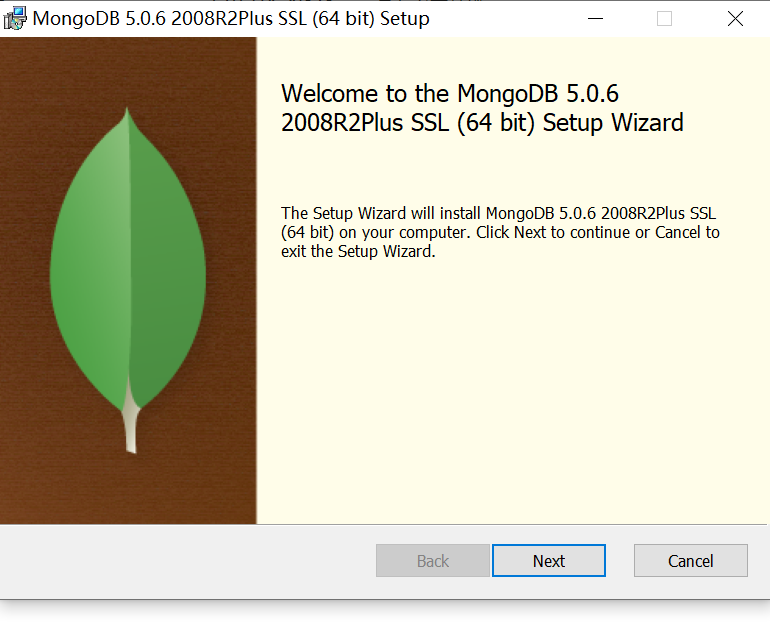Click the window title 'MongoDB 5.0.6 2008R2Plus SSL (64 bit) Setup'
Viewport: 770px width, 640px height.
tap(231, 19)
